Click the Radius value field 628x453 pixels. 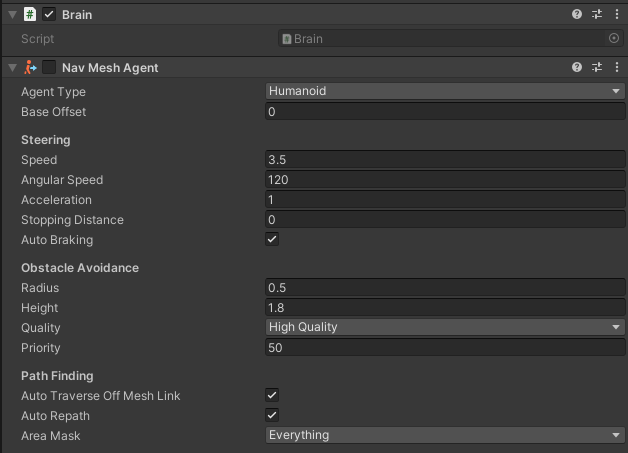[445, 288]
